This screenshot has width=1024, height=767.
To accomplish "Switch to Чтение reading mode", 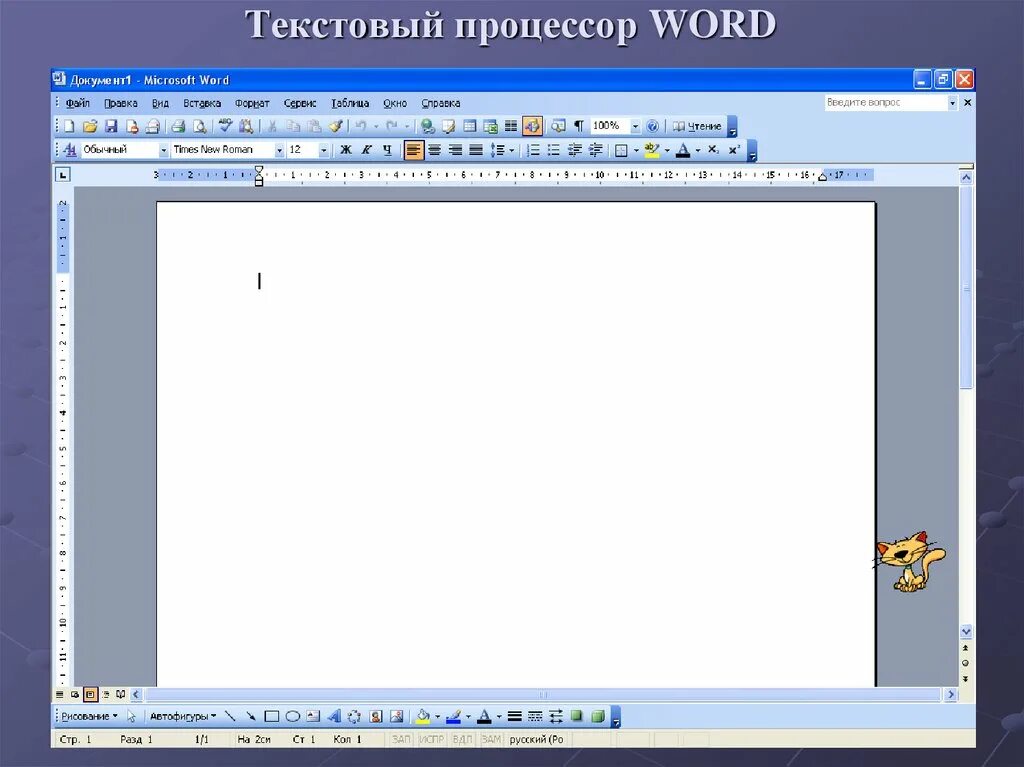I will (697, 126).
